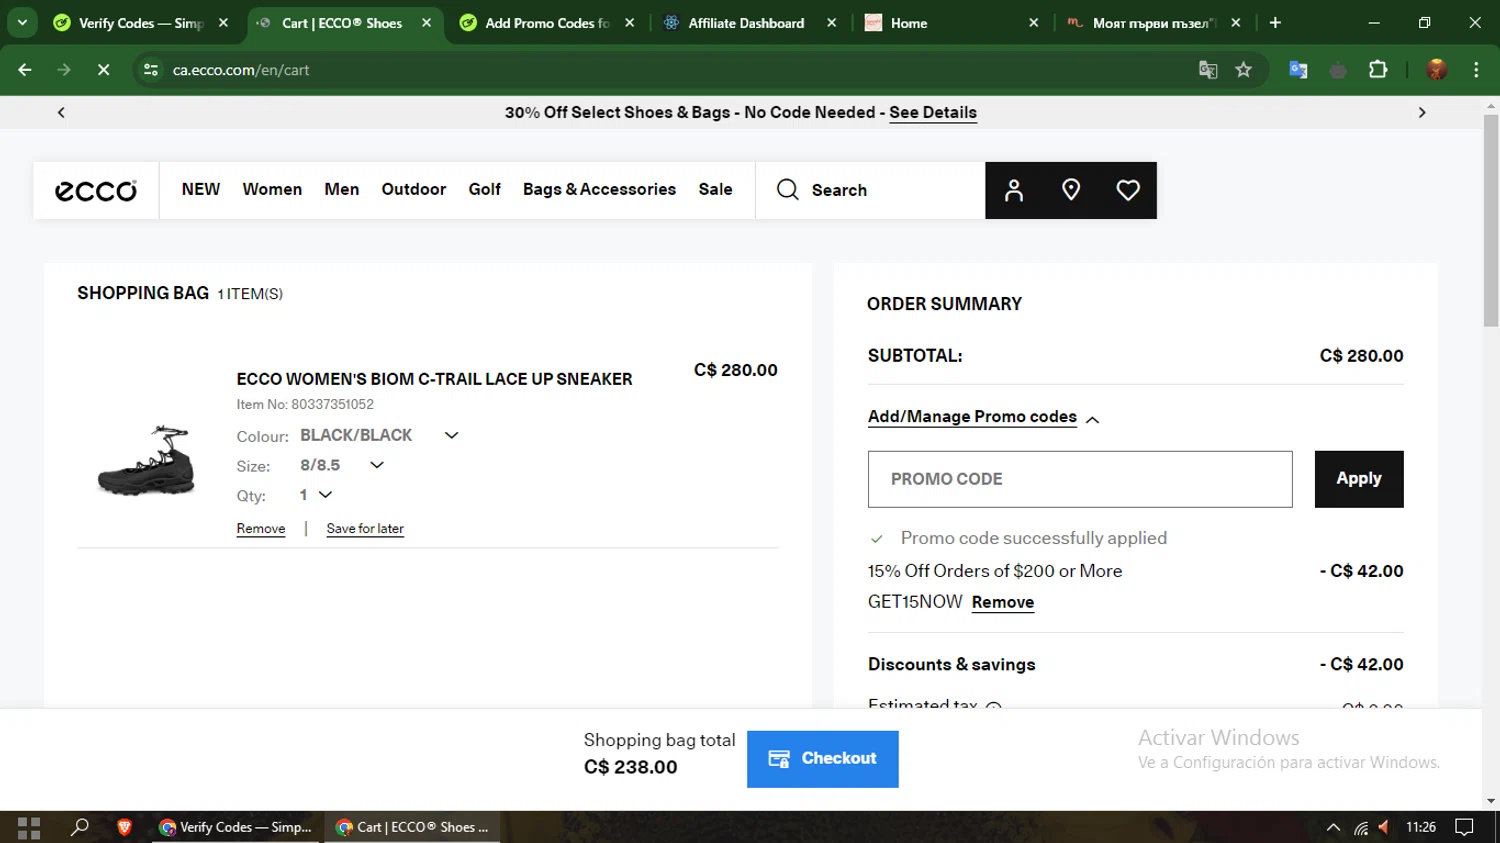Image resolution: width=1500 pixels, height=843 pixels.
Task: Click the blue Checkout button
Action: click(x=822, y=759)
